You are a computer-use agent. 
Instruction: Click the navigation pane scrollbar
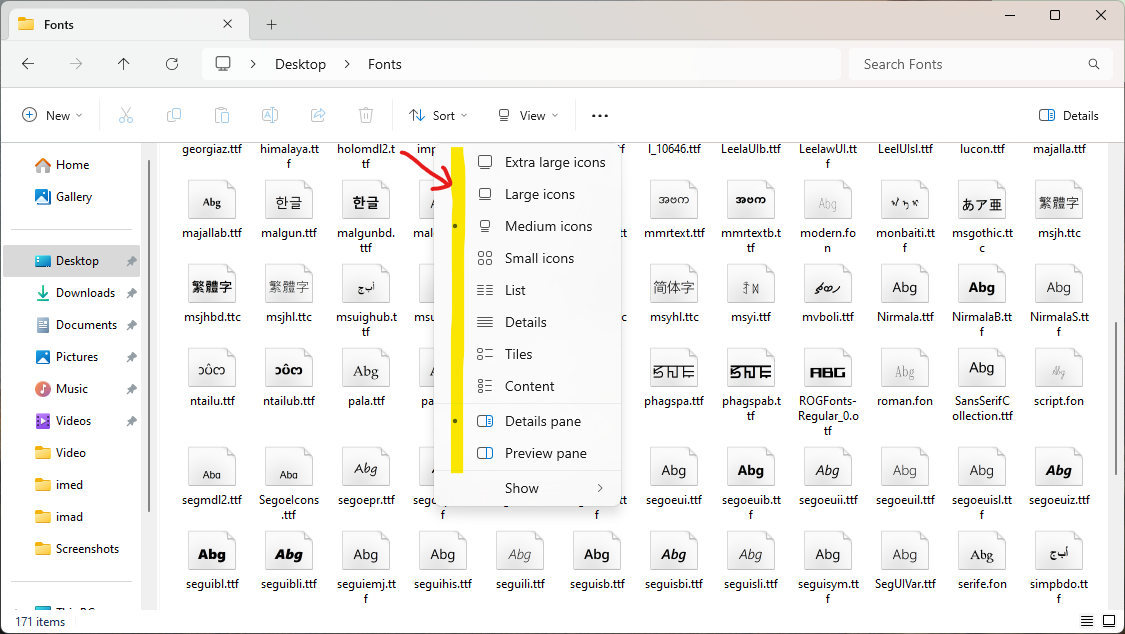tap(149, 336)
